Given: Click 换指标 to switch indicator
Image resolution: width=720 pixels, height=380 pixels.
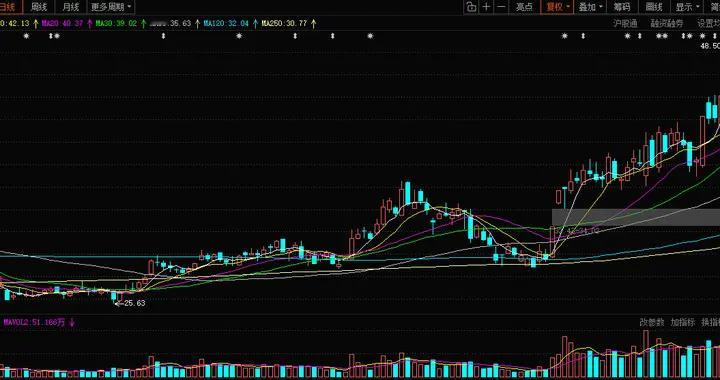Looking at the screenshot, I should (710, 323).
